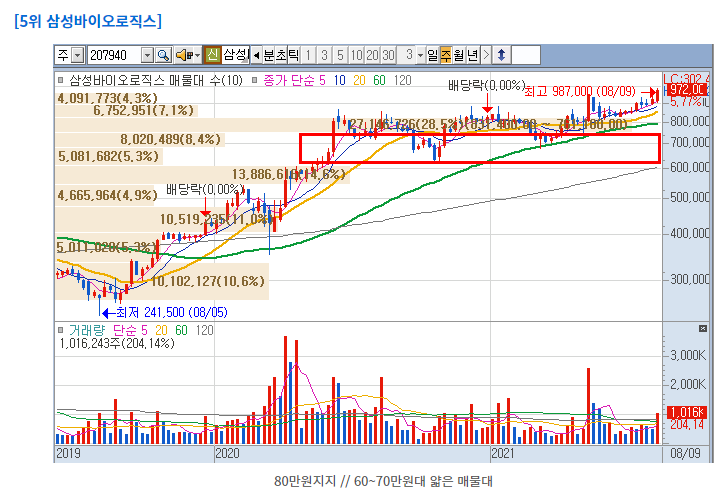Click interval button 20
This screenshot has width=727, height=499.
click(x=372, y=55)
